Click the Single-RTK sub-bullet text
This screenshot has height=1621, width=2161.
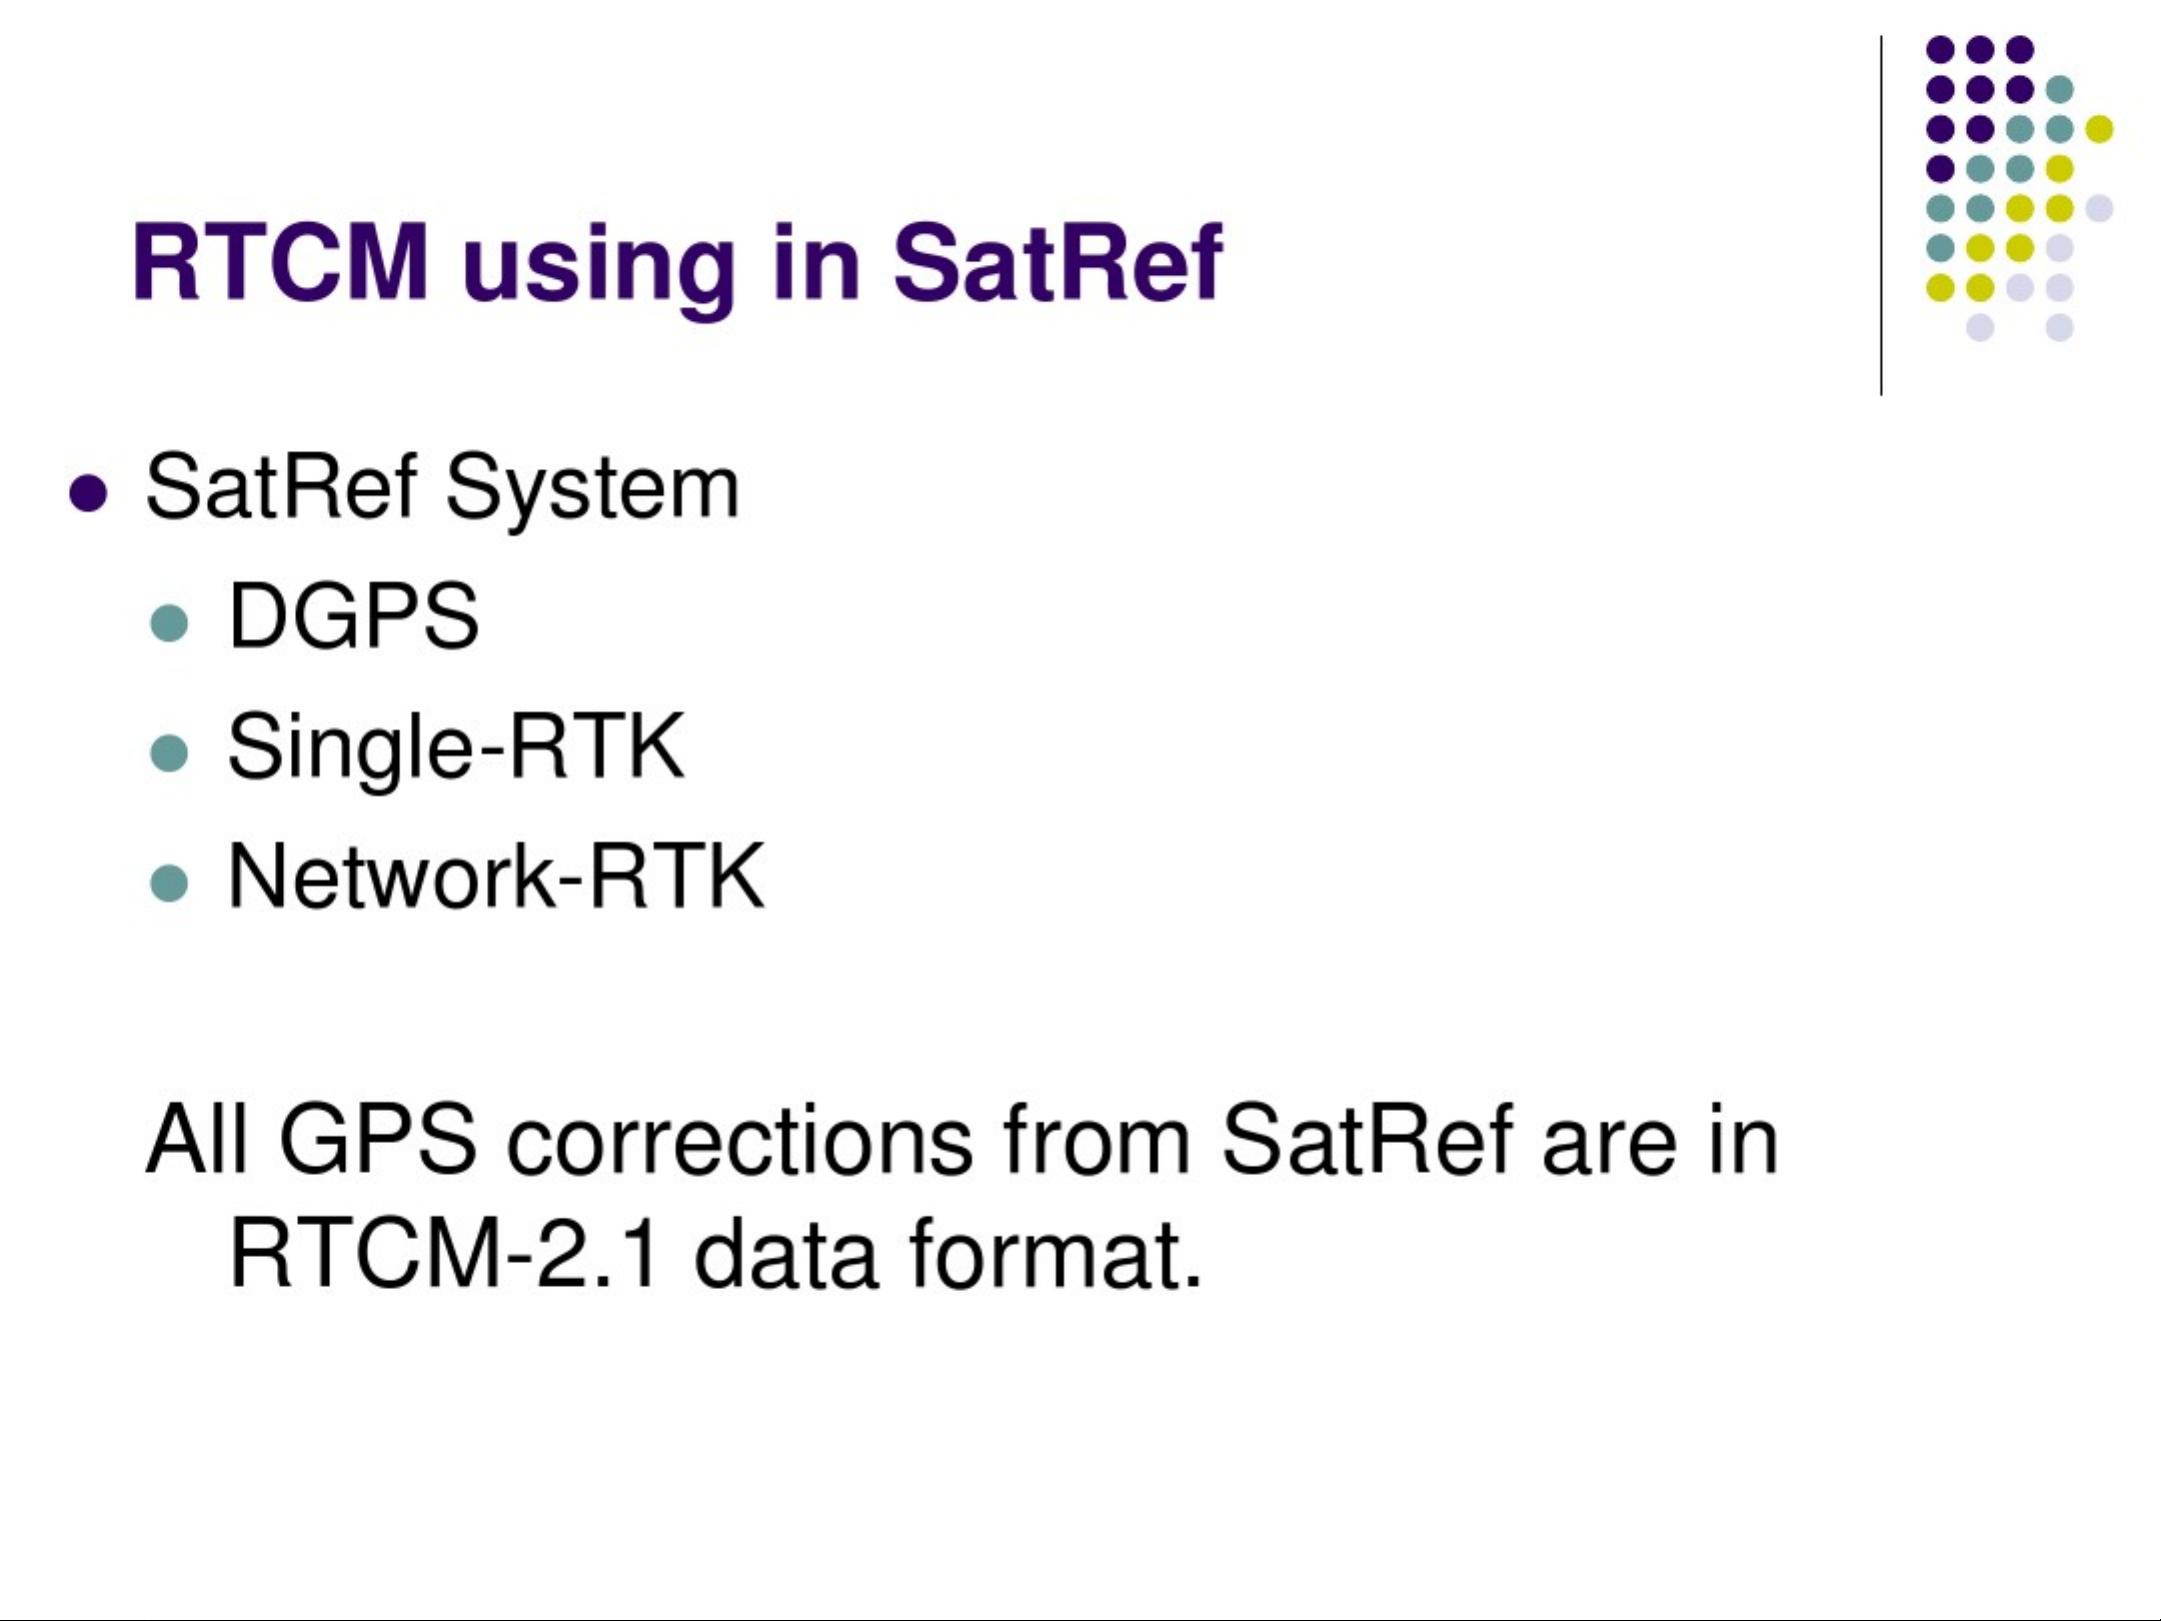point(456,747)
